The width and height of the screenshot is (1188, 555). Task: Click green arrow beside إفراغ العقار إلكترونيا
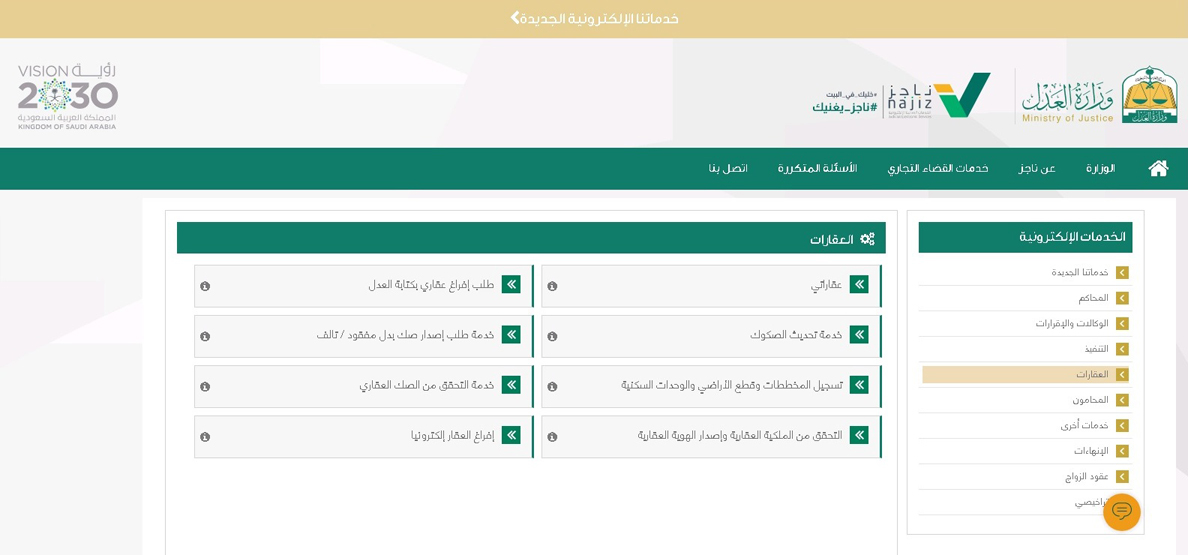pyautogui.click(x=511, y=435)
